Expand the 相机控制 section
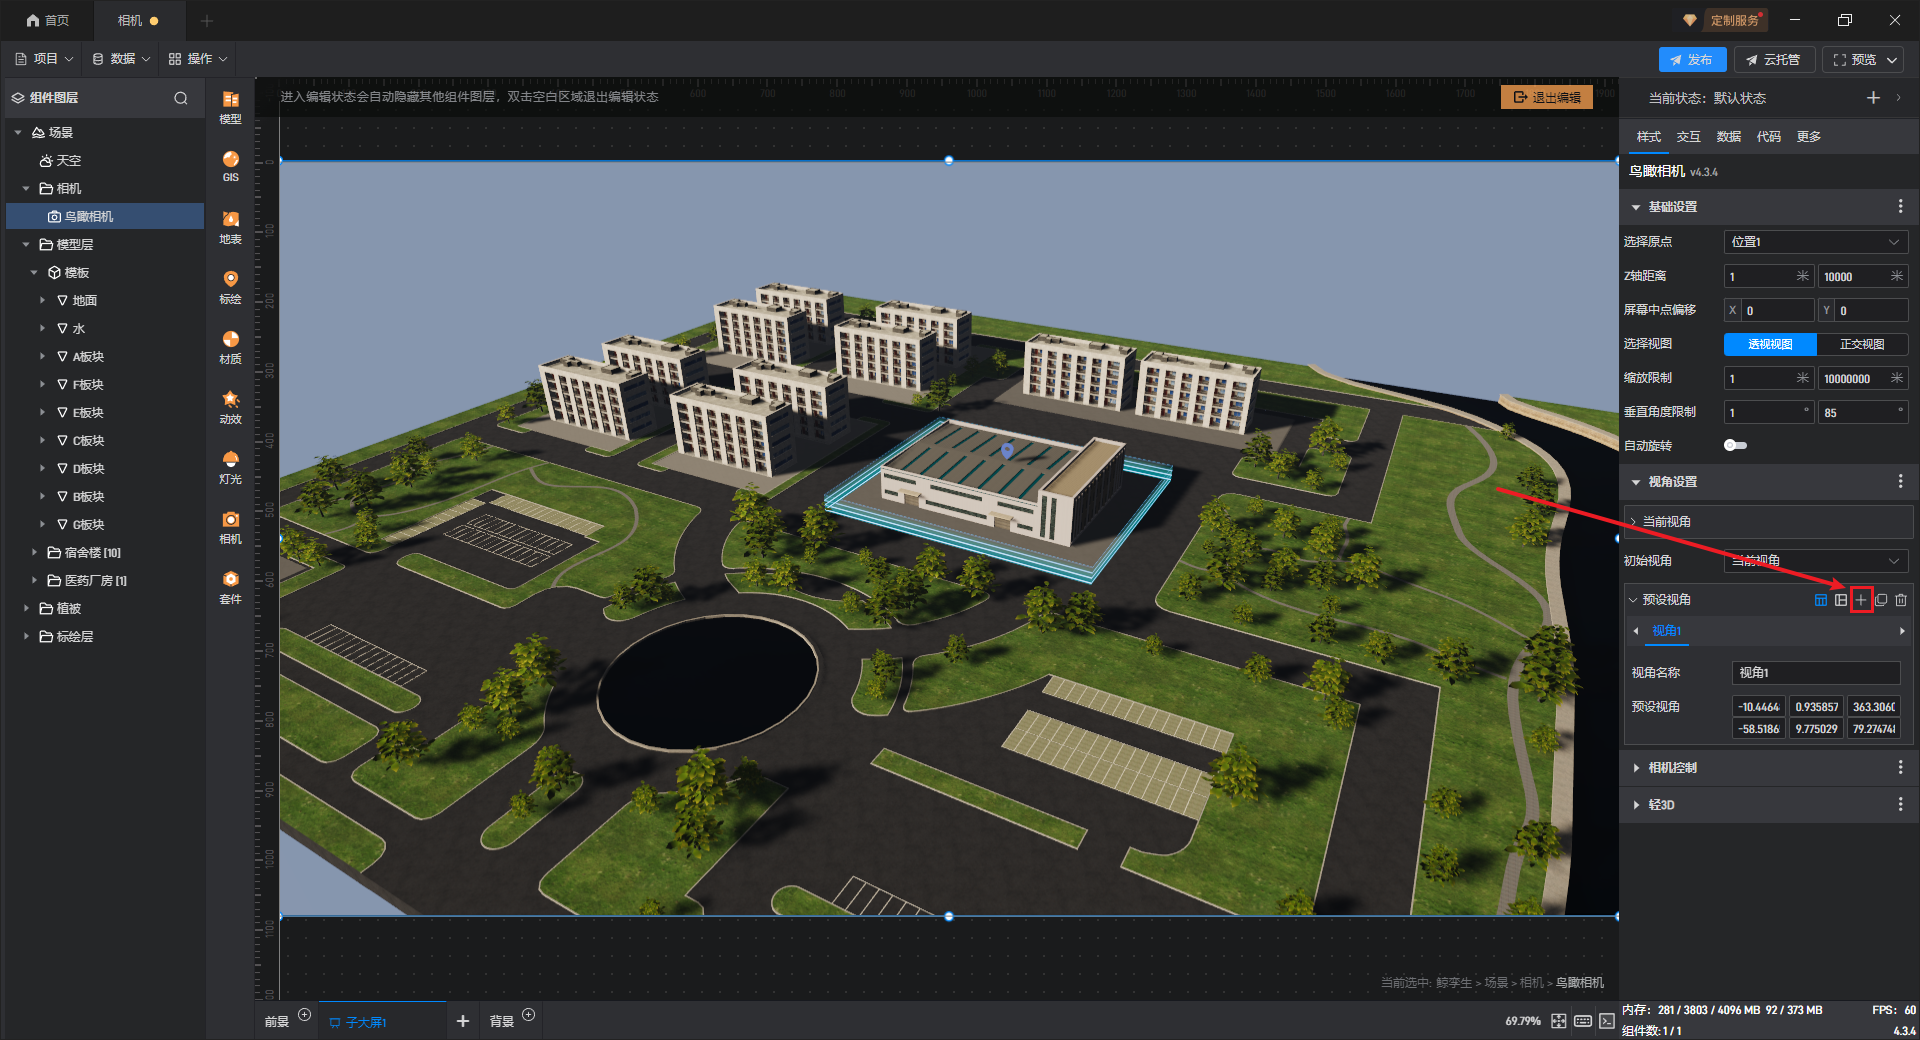Image resolution: width=1920 pixels, height=1040 pixels. pos(1672,768)
